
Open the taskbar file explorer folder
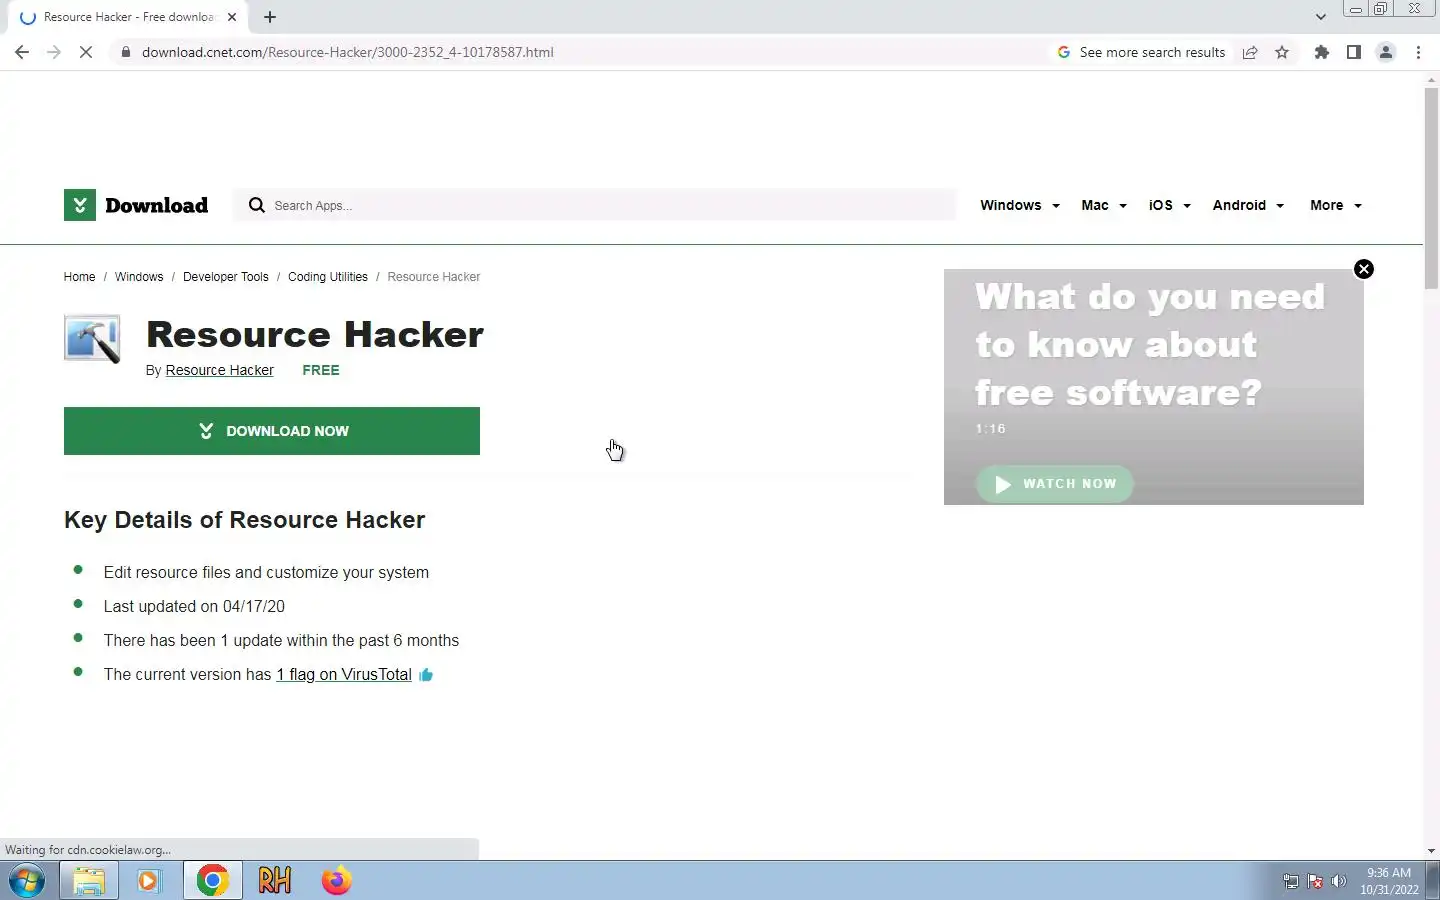(x=89, y=881)
